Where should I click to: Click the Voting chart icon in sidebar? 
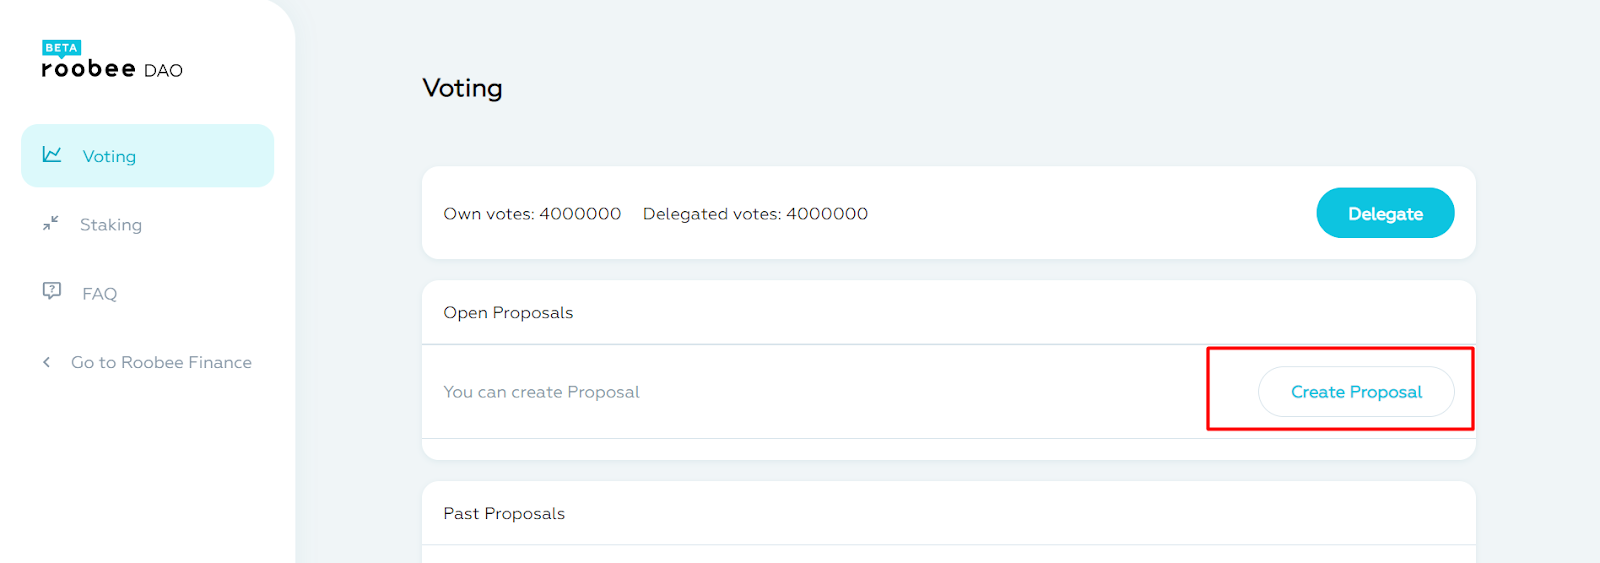click(x=52, y=154)
